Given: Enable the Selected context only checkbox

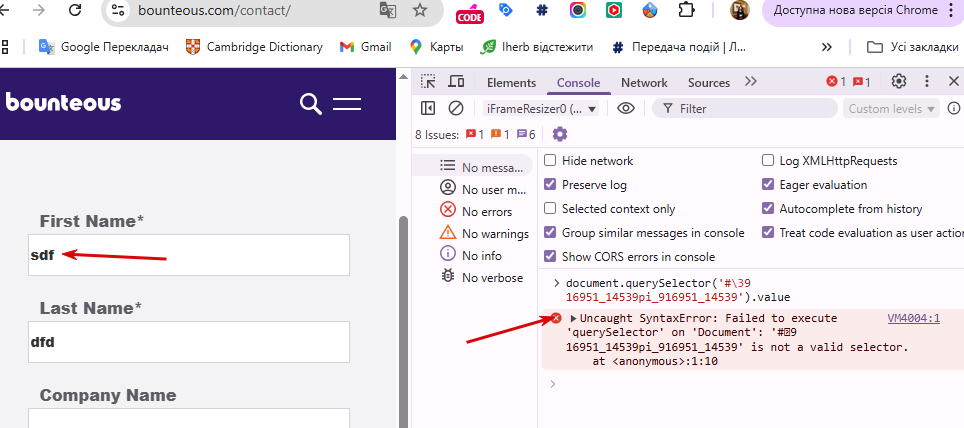Looking at the screenshot, I should coord(550,208).
